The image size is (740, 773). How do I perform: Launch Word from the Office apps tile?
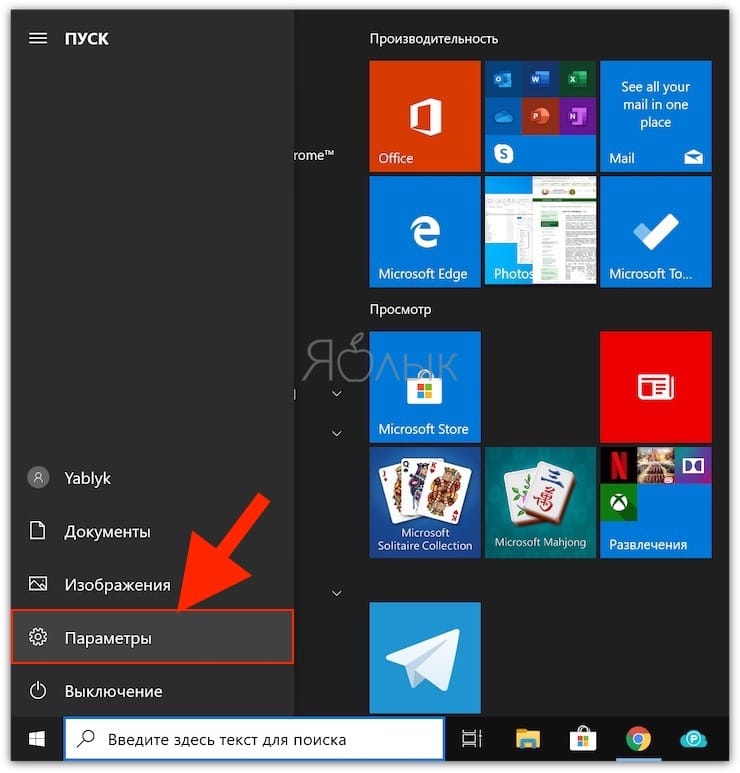(540, 79)
